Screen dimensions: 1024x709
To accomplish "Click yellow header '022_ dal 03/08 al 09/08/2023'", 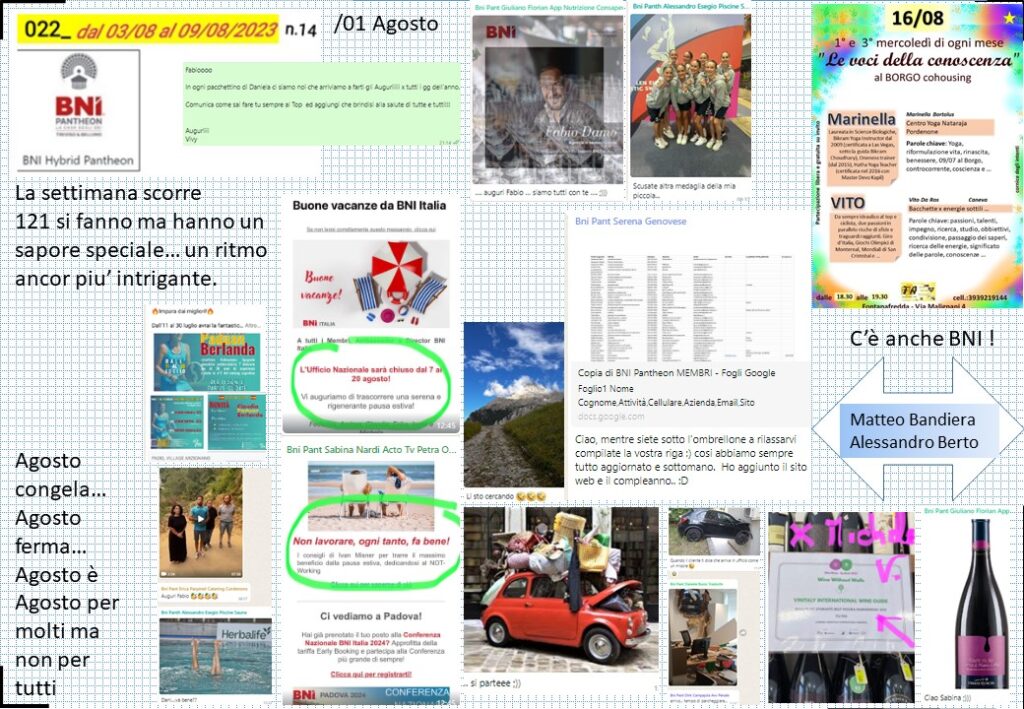I will [148, 29].
